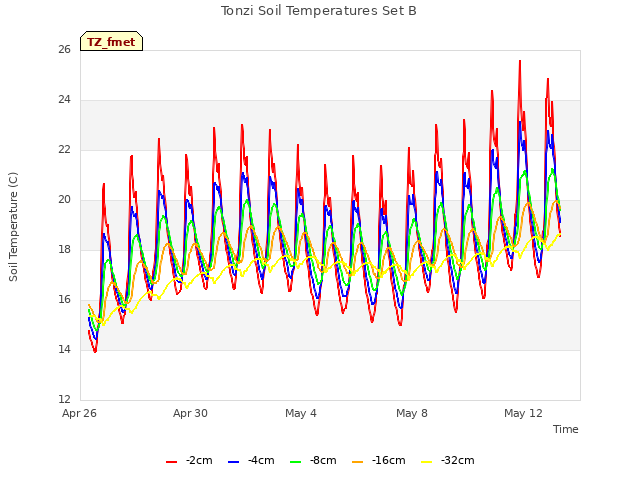Click the highest red peak near May 12
The height and width of the screenshot is (480, 640).
(x=520, y=61)
